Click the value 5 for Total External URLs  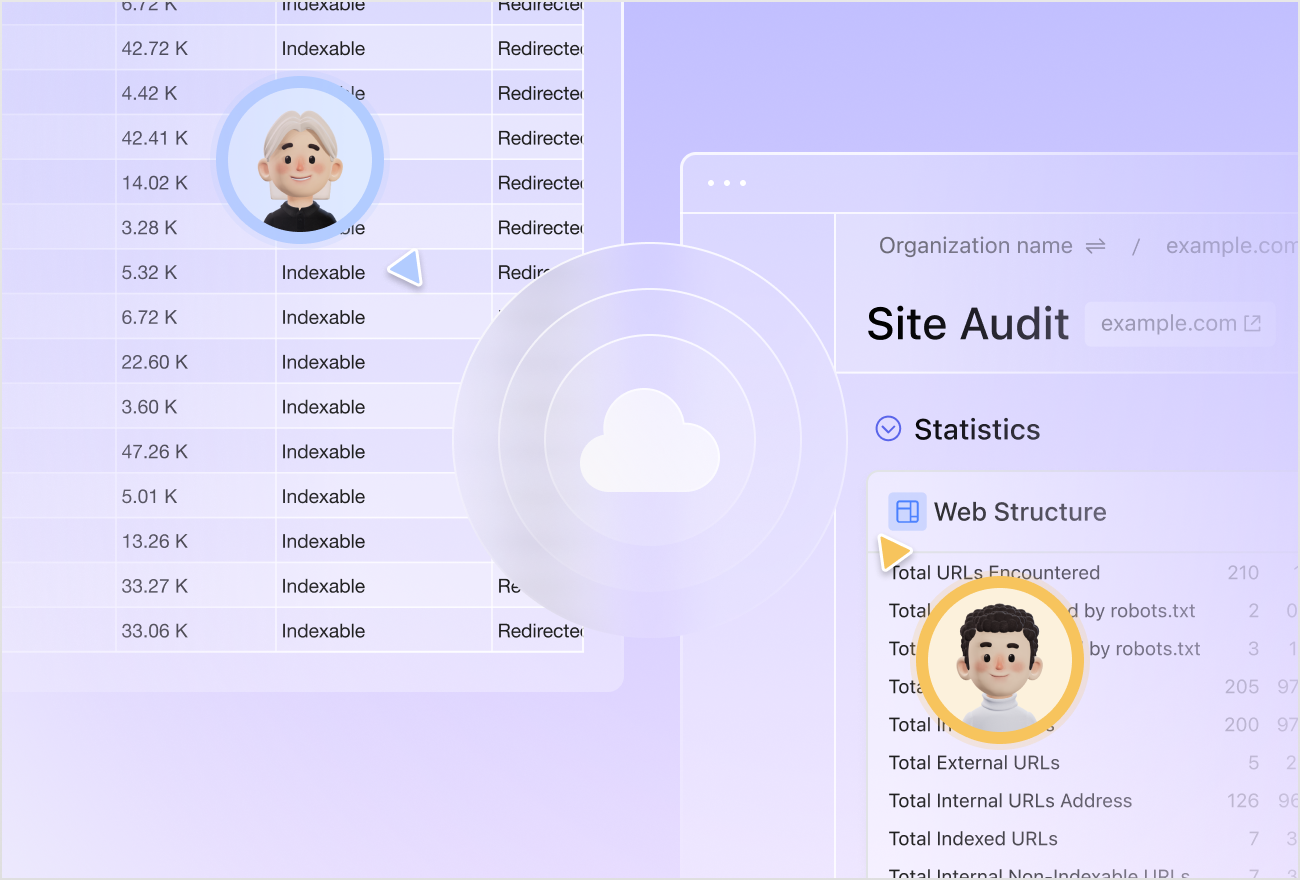[1254, 763]
